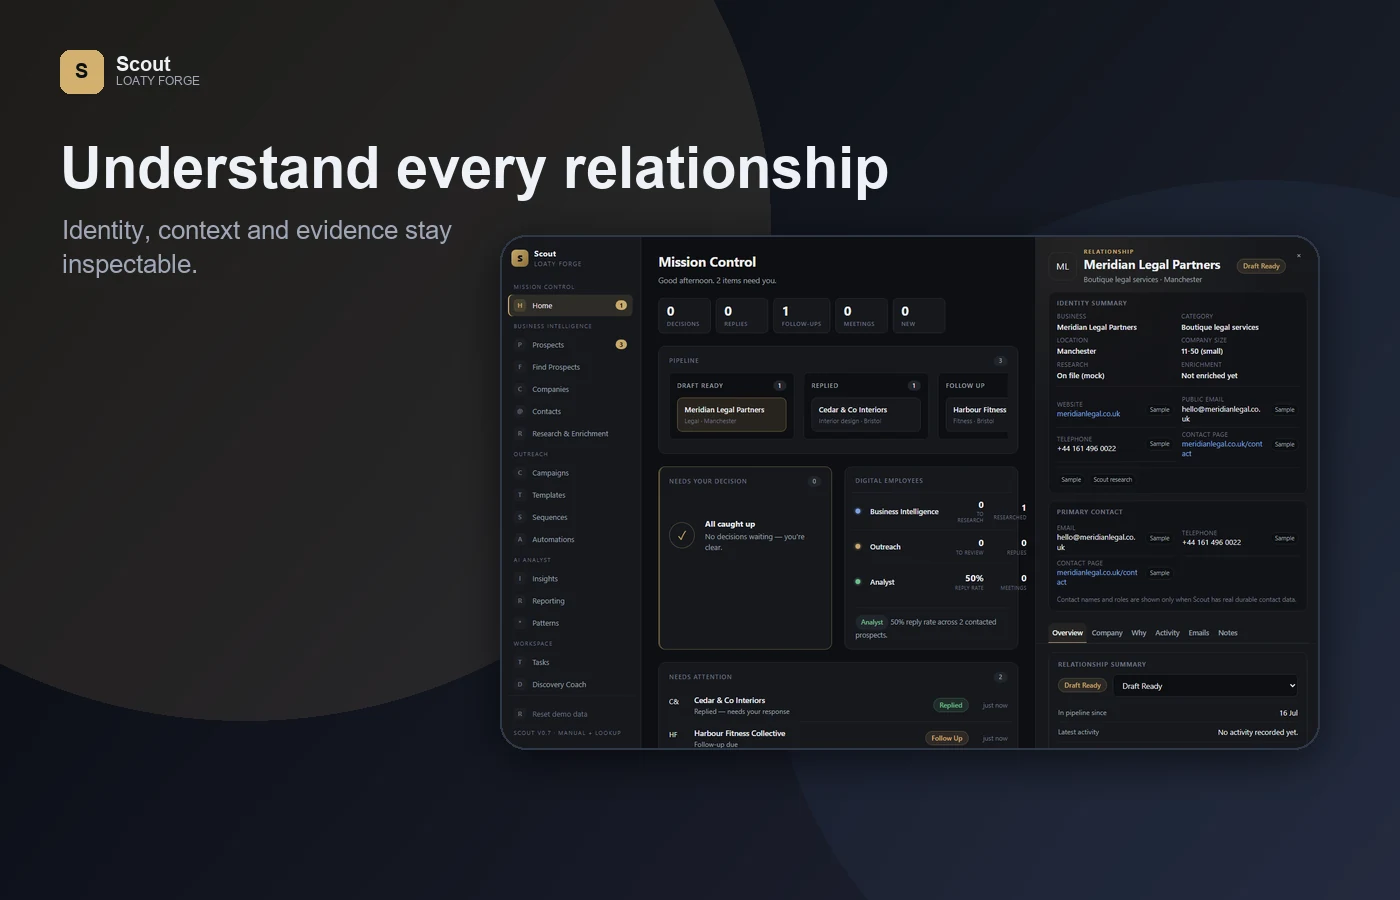Image resolution: width=1400 pixels, height=900 pixels.
Task: Click the Replies stat card
Action: click(742, 315)
